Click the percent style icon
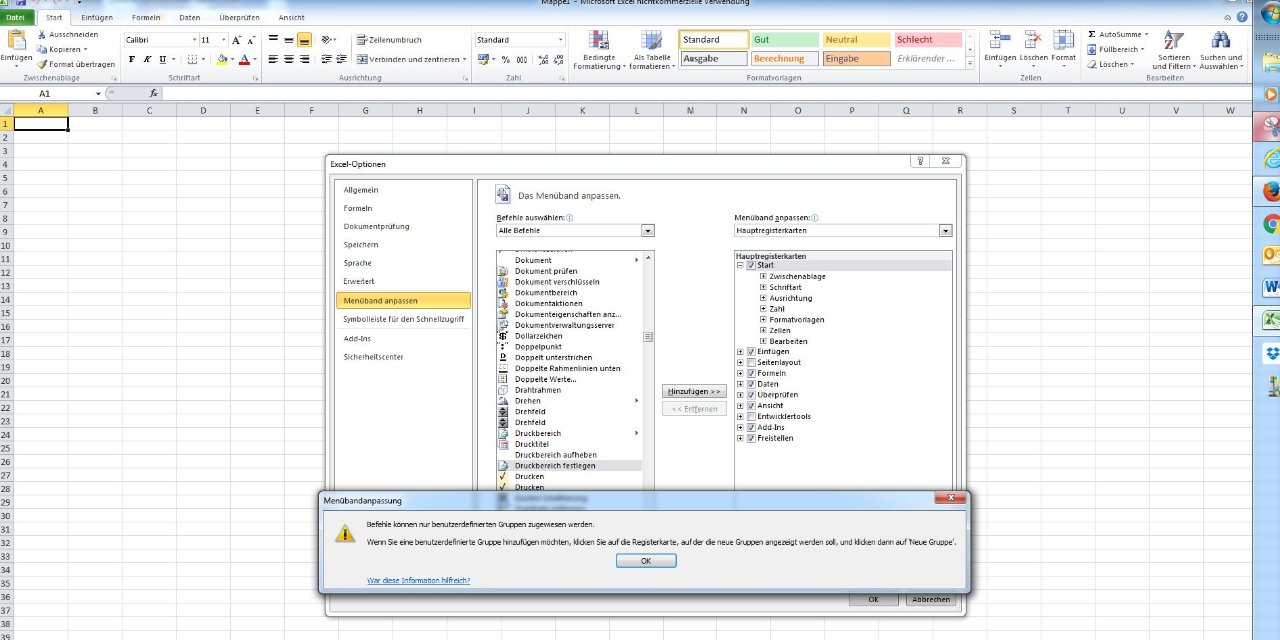The image size is (1280, 640). tap(507, 59)
